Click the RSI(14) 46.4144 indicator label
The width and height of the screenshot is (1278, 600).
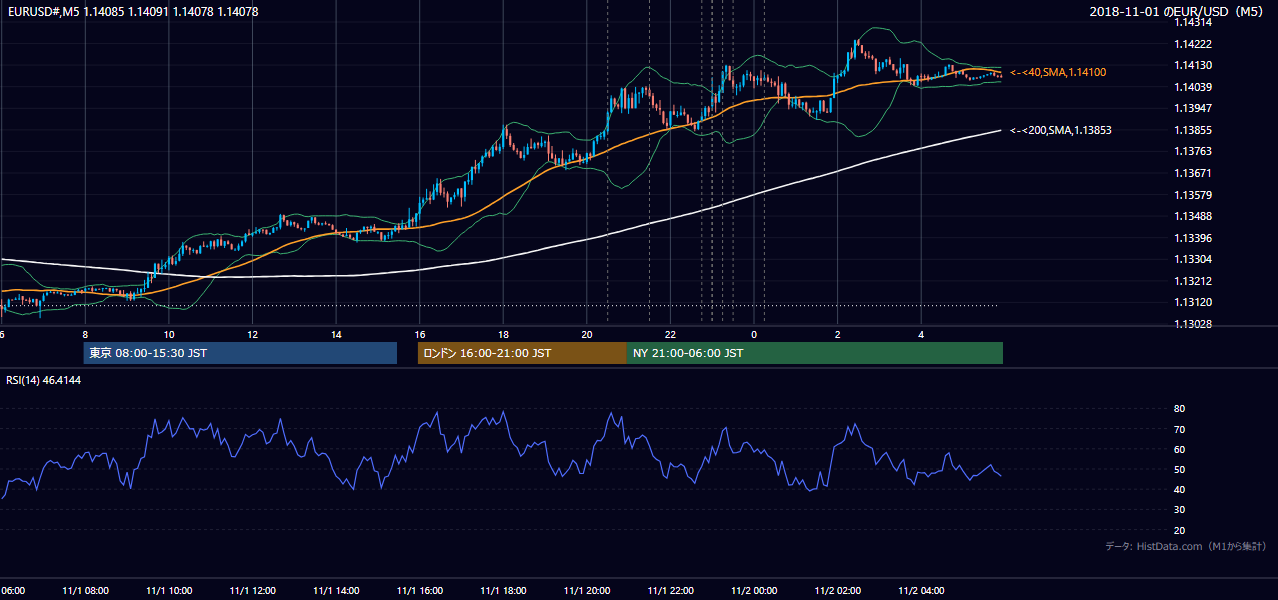click(x=44, y=380)
